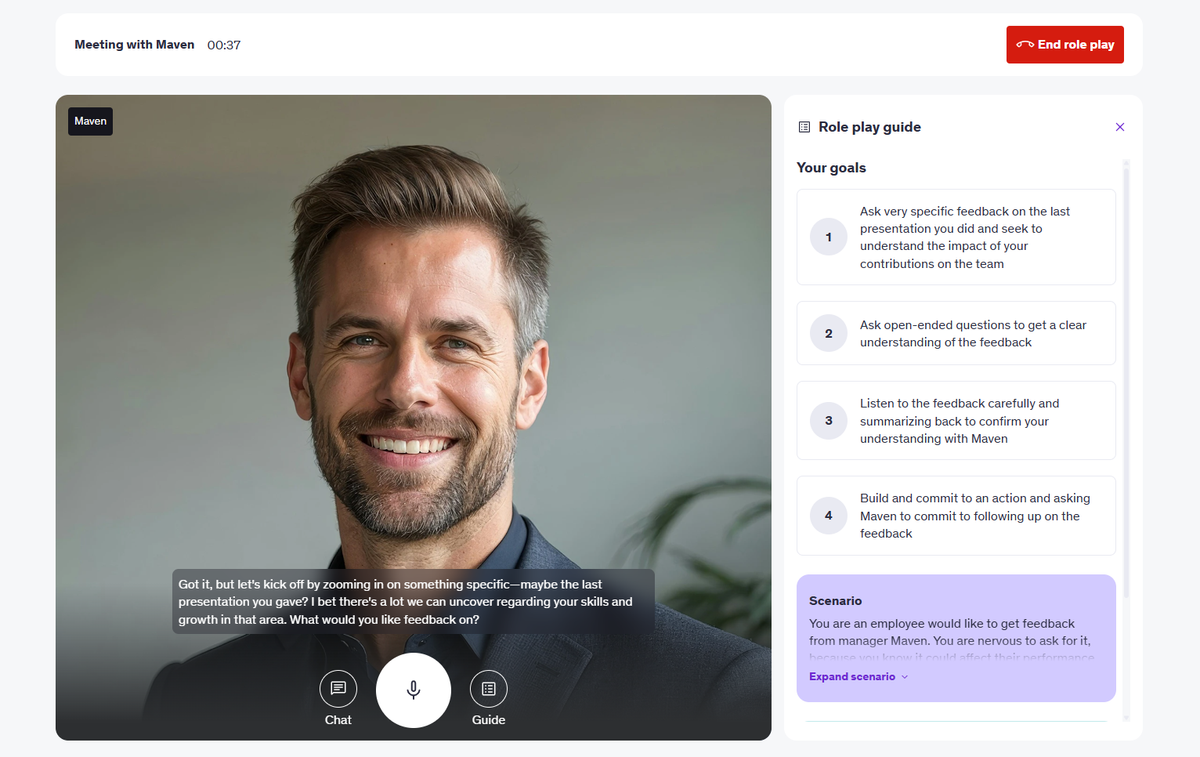
Task: Select the goal card about committing to action
Action: tap(955, 515)
